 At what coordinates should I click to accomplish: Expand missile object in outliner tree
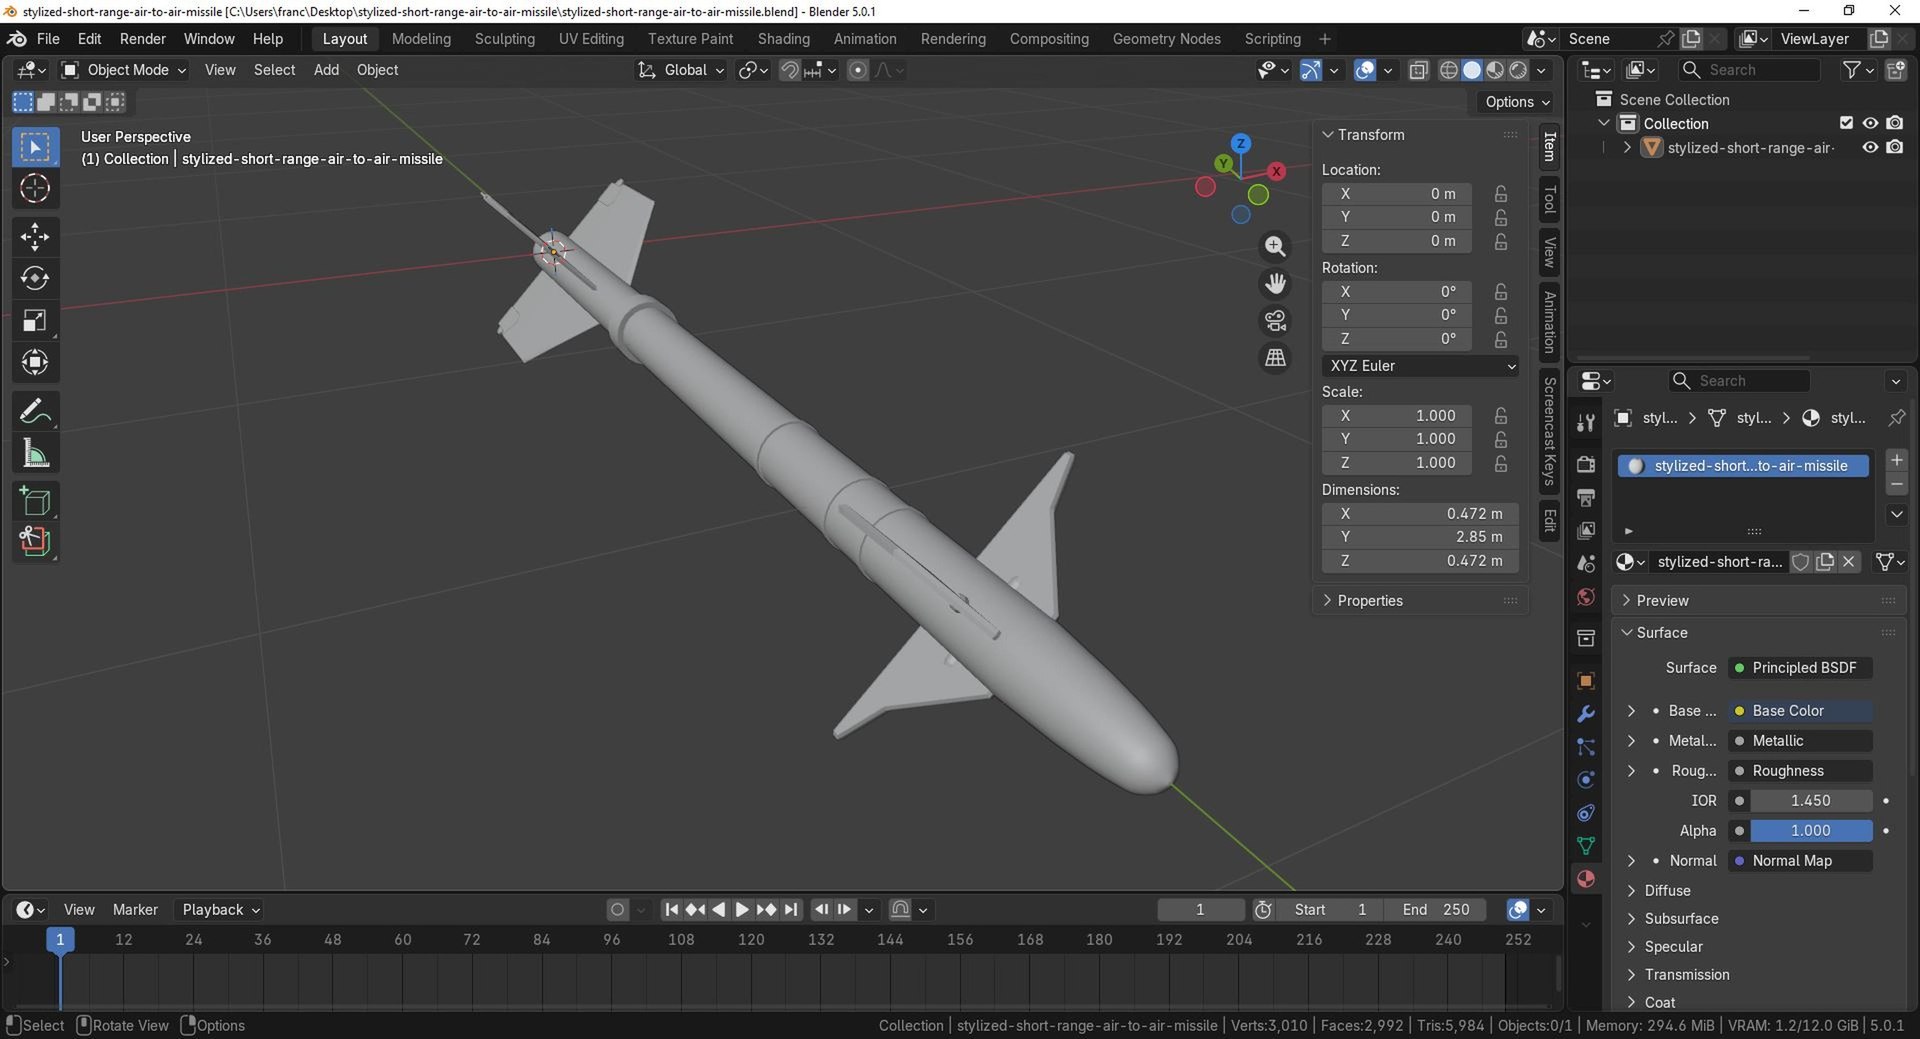click(1627, 147)
